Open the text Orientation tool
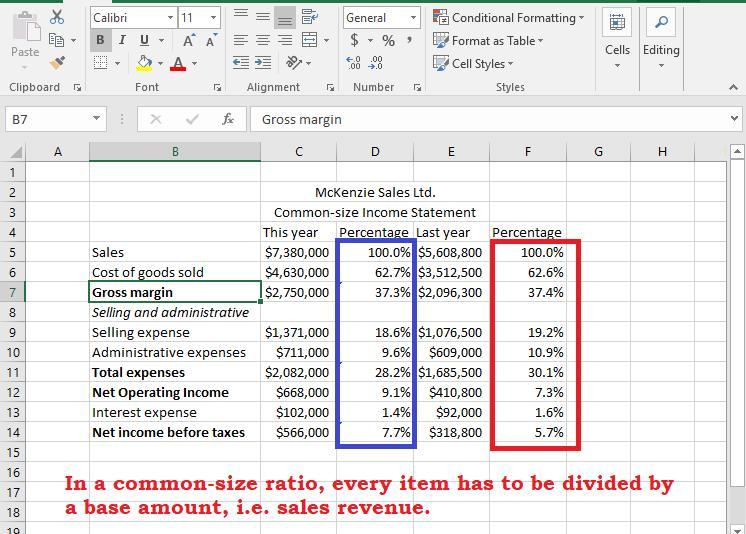 (294, 63)
